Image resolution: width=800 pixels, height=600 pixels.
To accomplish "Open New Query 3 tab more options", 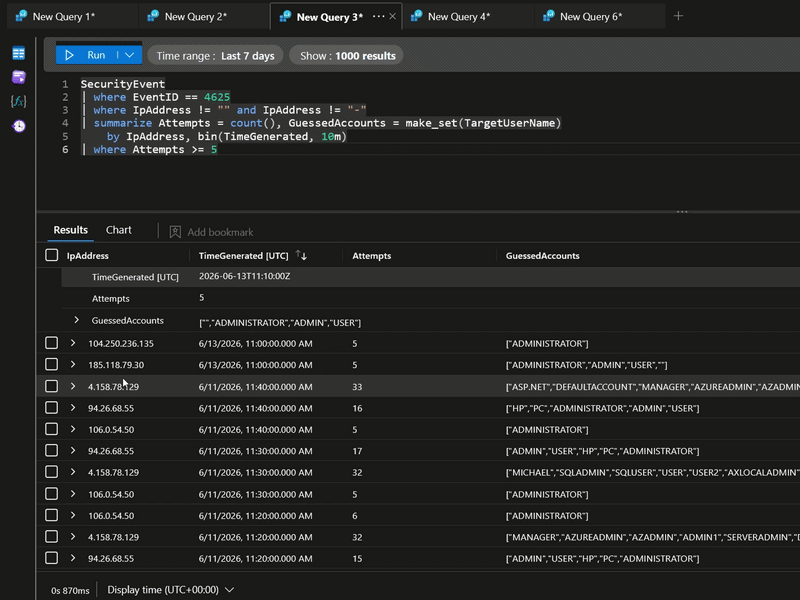I will point(378,16).
